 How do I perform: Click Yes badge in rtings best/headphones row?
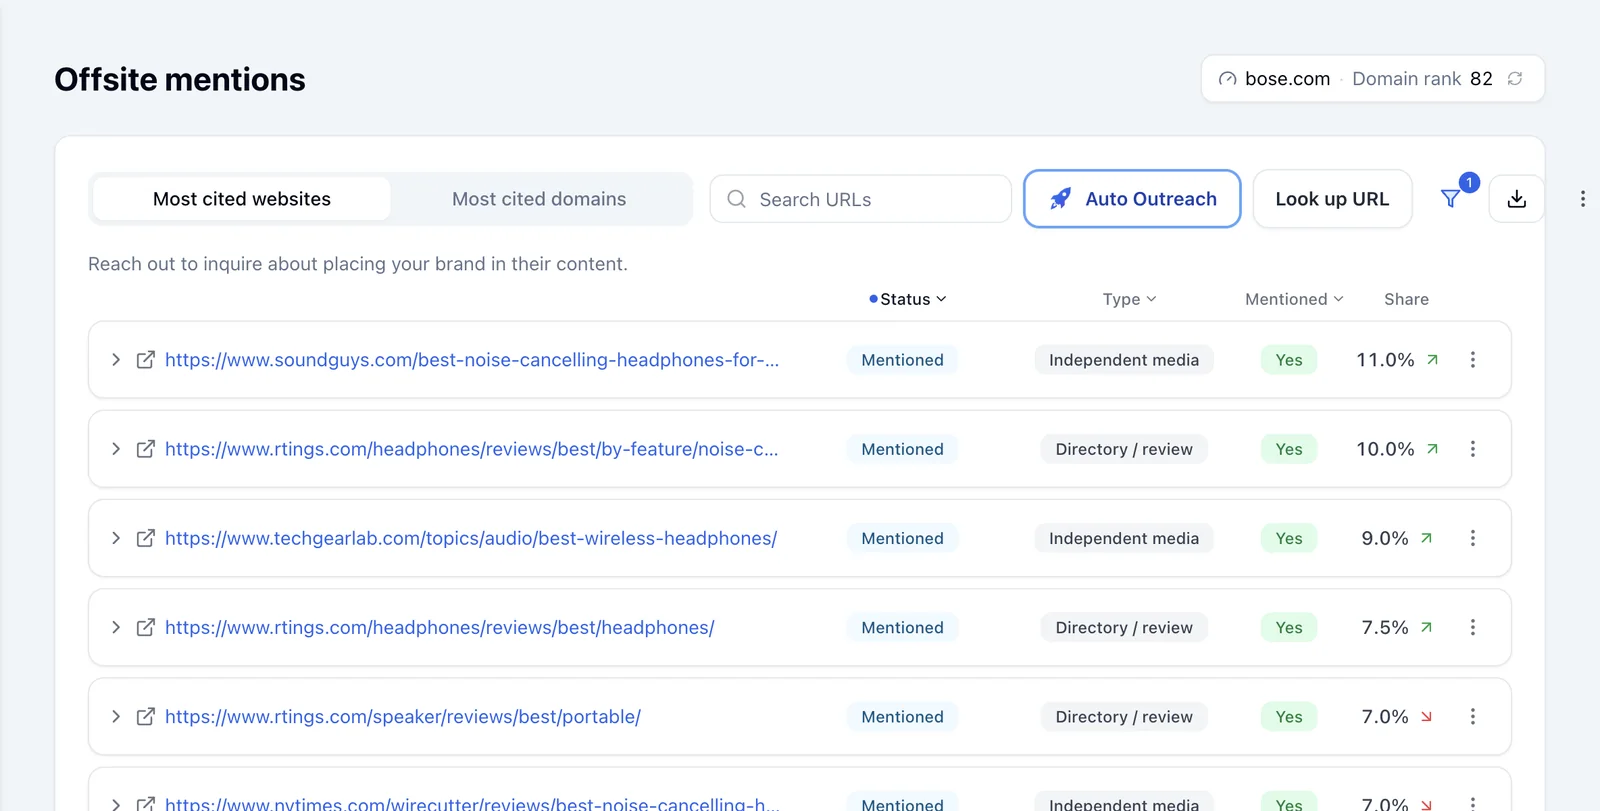coord(1289,627)
